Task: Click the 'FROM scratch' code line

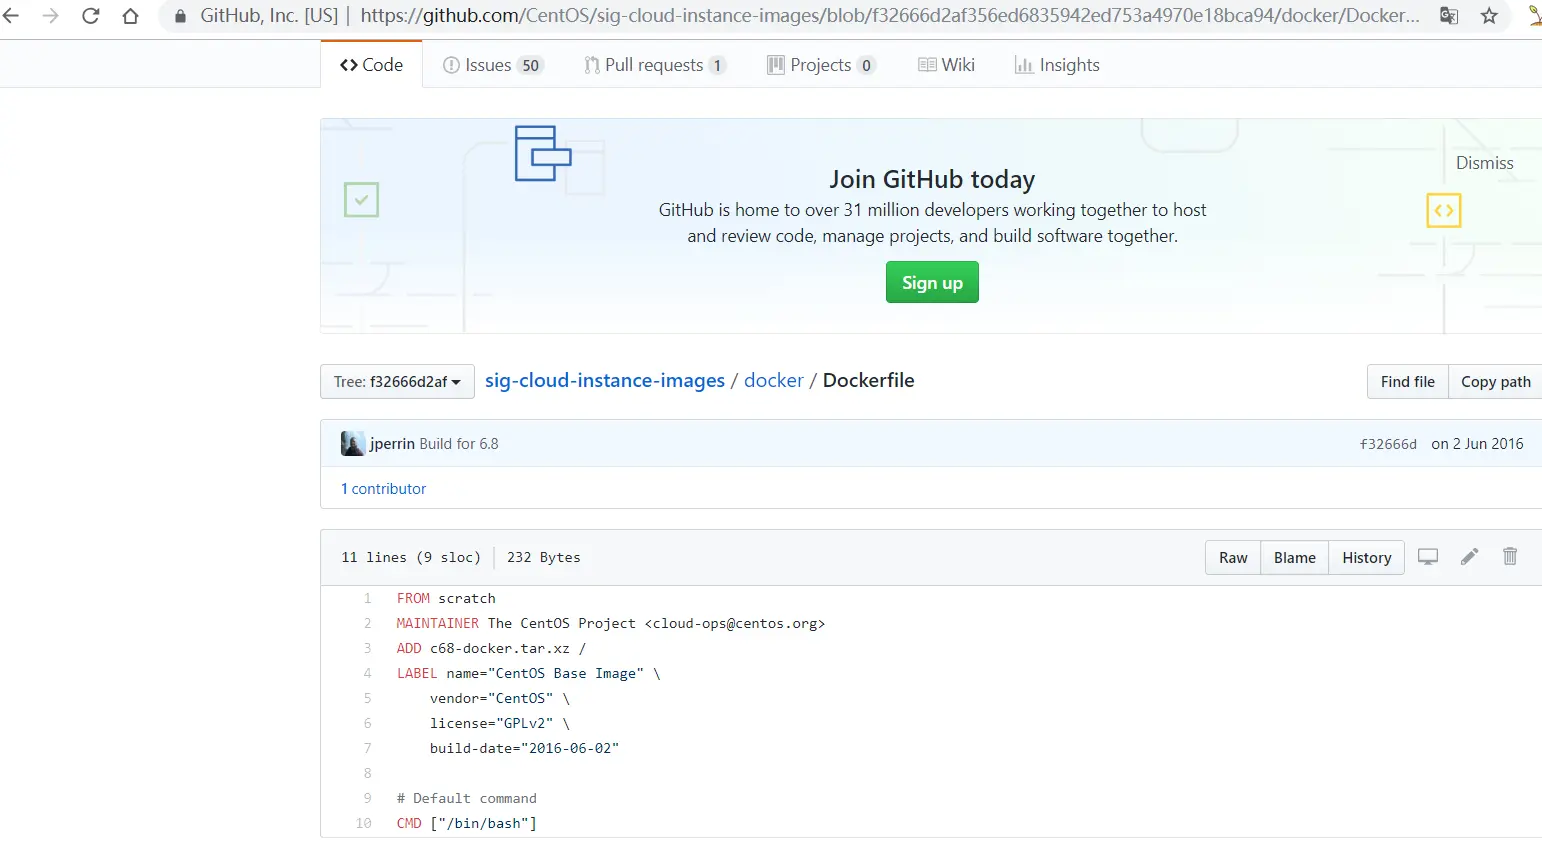Action: point(446,598)
